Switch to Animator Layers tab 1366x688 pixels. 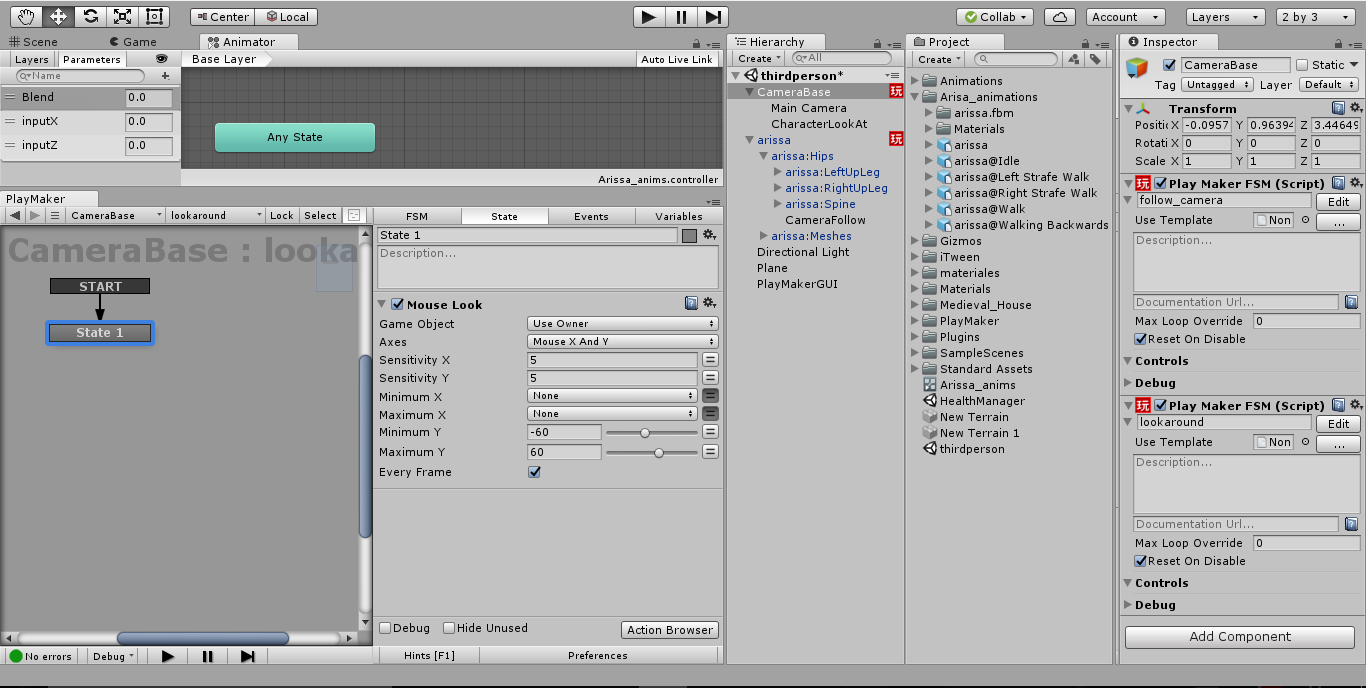coord(32,59)
